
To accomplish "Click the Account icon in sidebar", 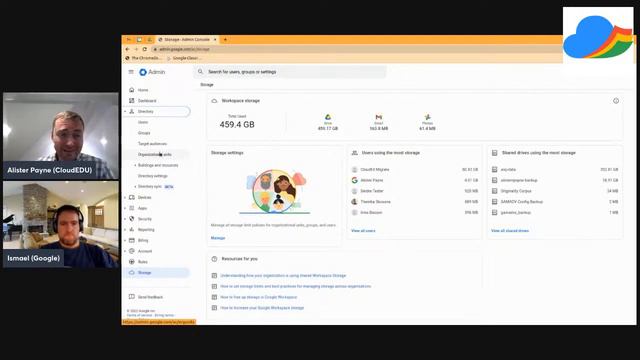I will [131, 251].
